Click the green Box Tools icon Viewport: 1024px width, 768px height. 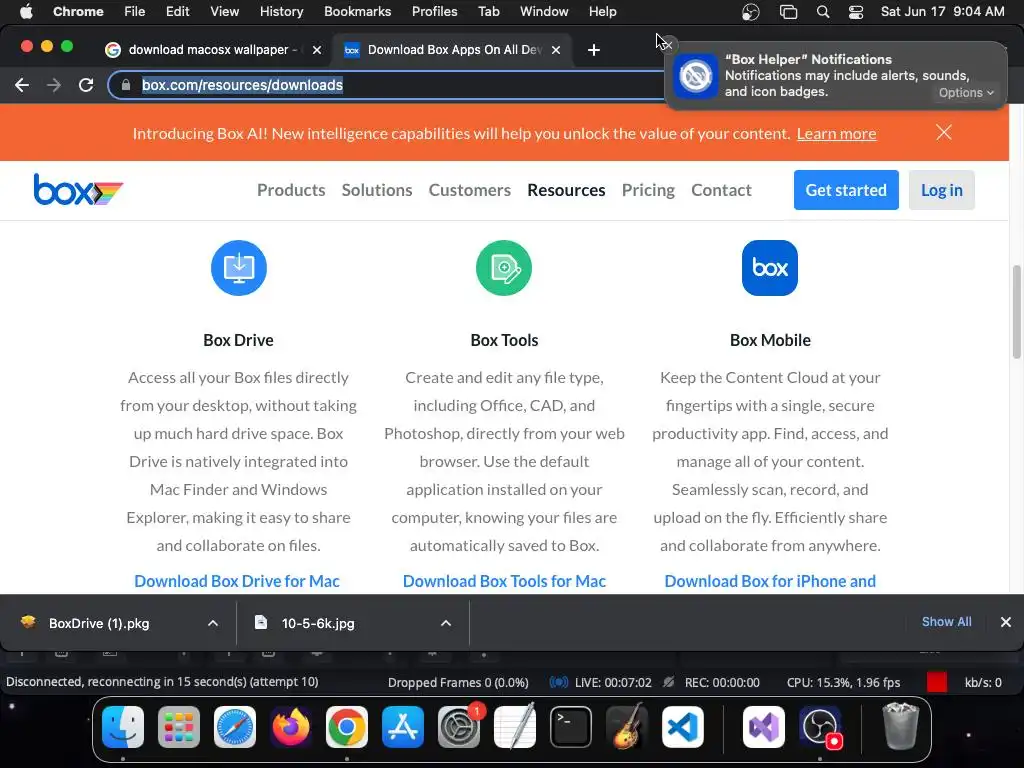click(504, 268)
